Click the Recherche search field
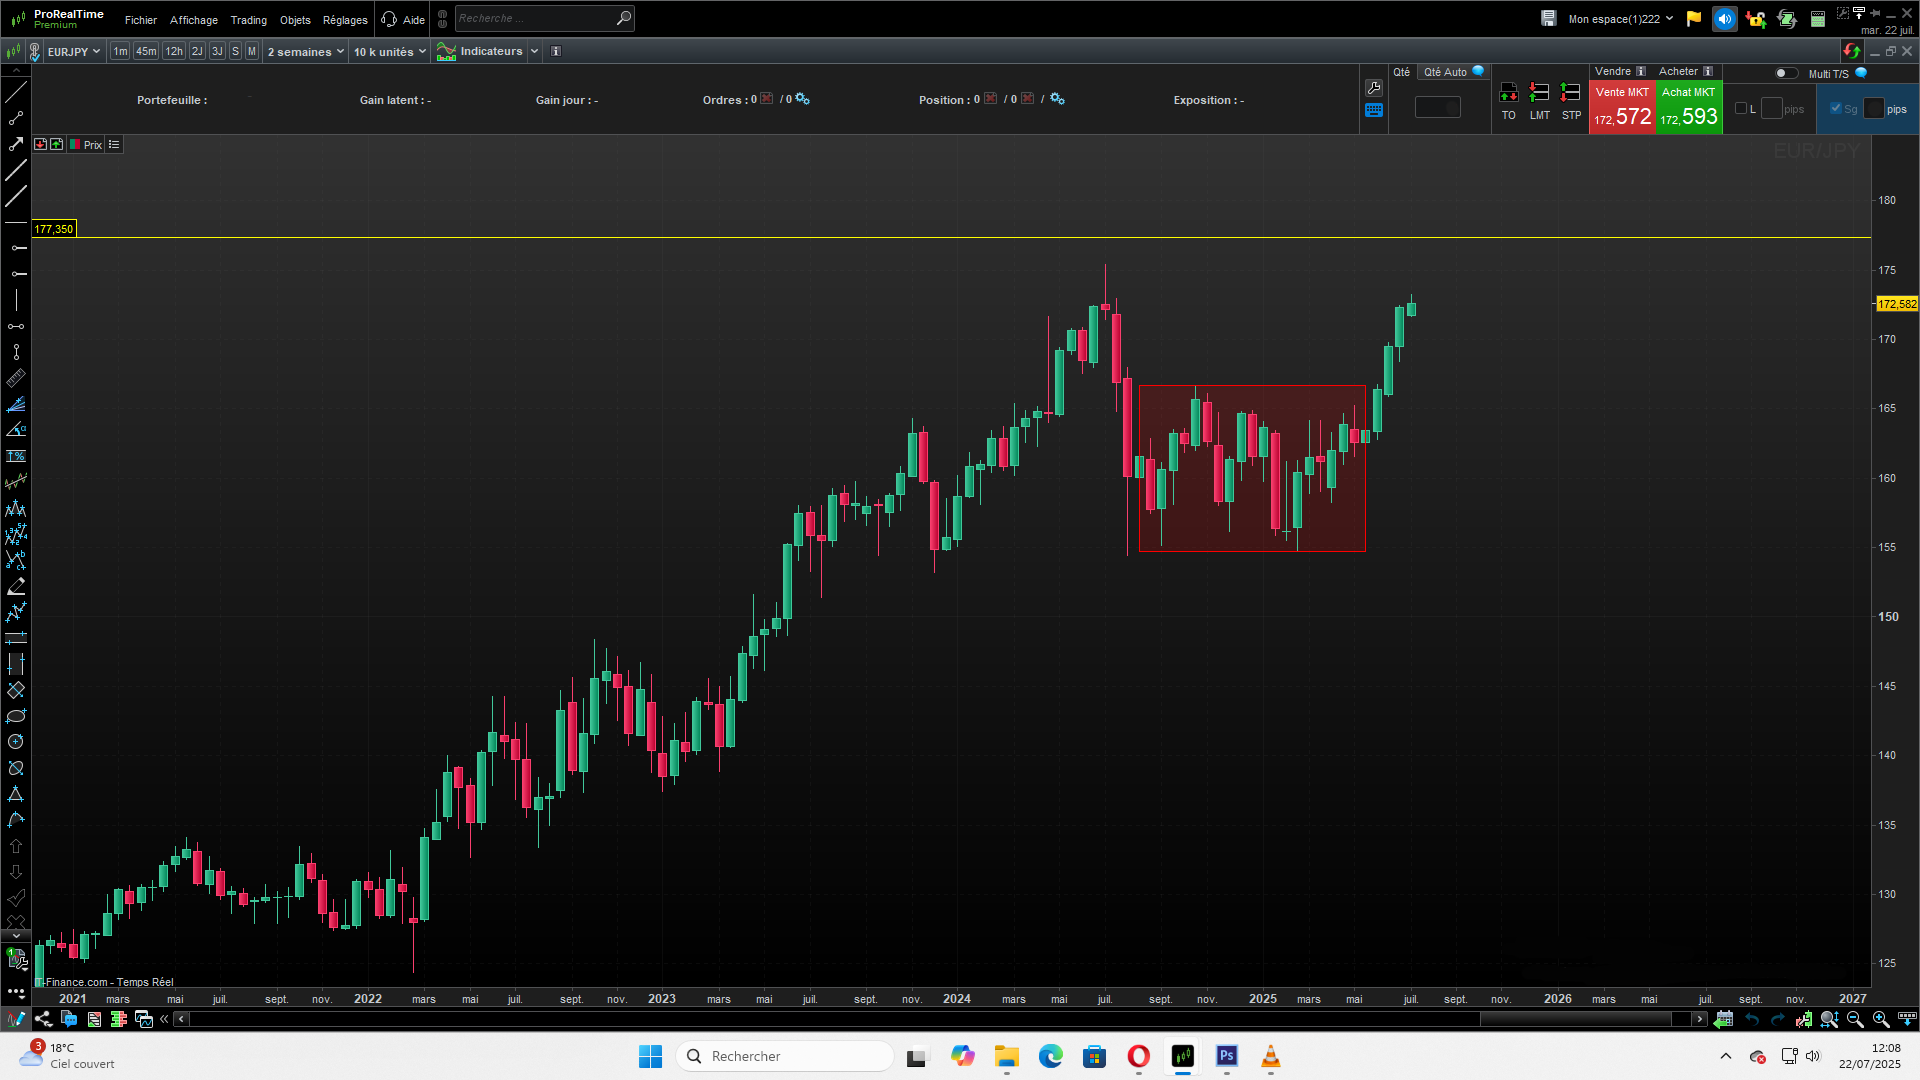The height and width of the screenshot is (1080, 1920). point(535,18)
